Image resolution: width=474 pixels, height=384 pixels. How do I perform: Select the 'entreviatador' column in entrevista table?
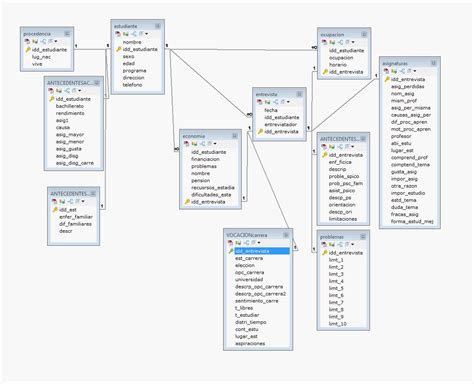(281, 124)
